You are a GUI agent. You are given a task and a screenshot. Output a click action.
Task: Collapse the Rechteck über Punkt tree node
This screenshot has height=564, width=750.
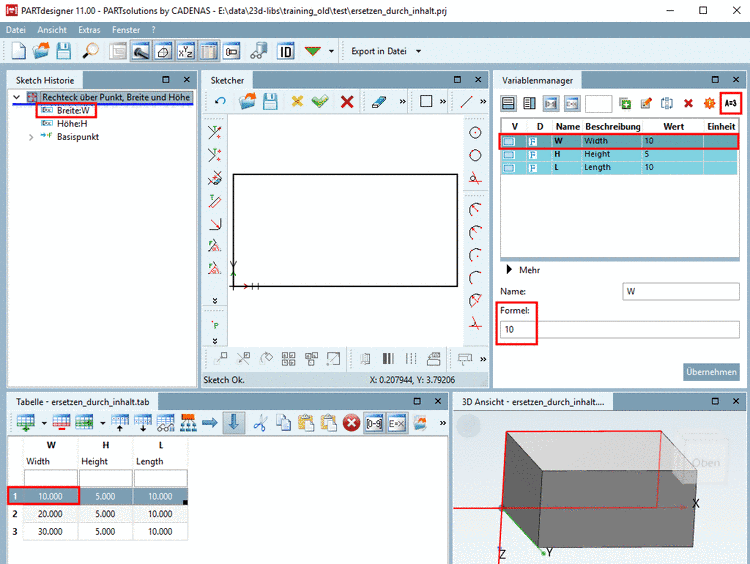(x=17, y=97)
